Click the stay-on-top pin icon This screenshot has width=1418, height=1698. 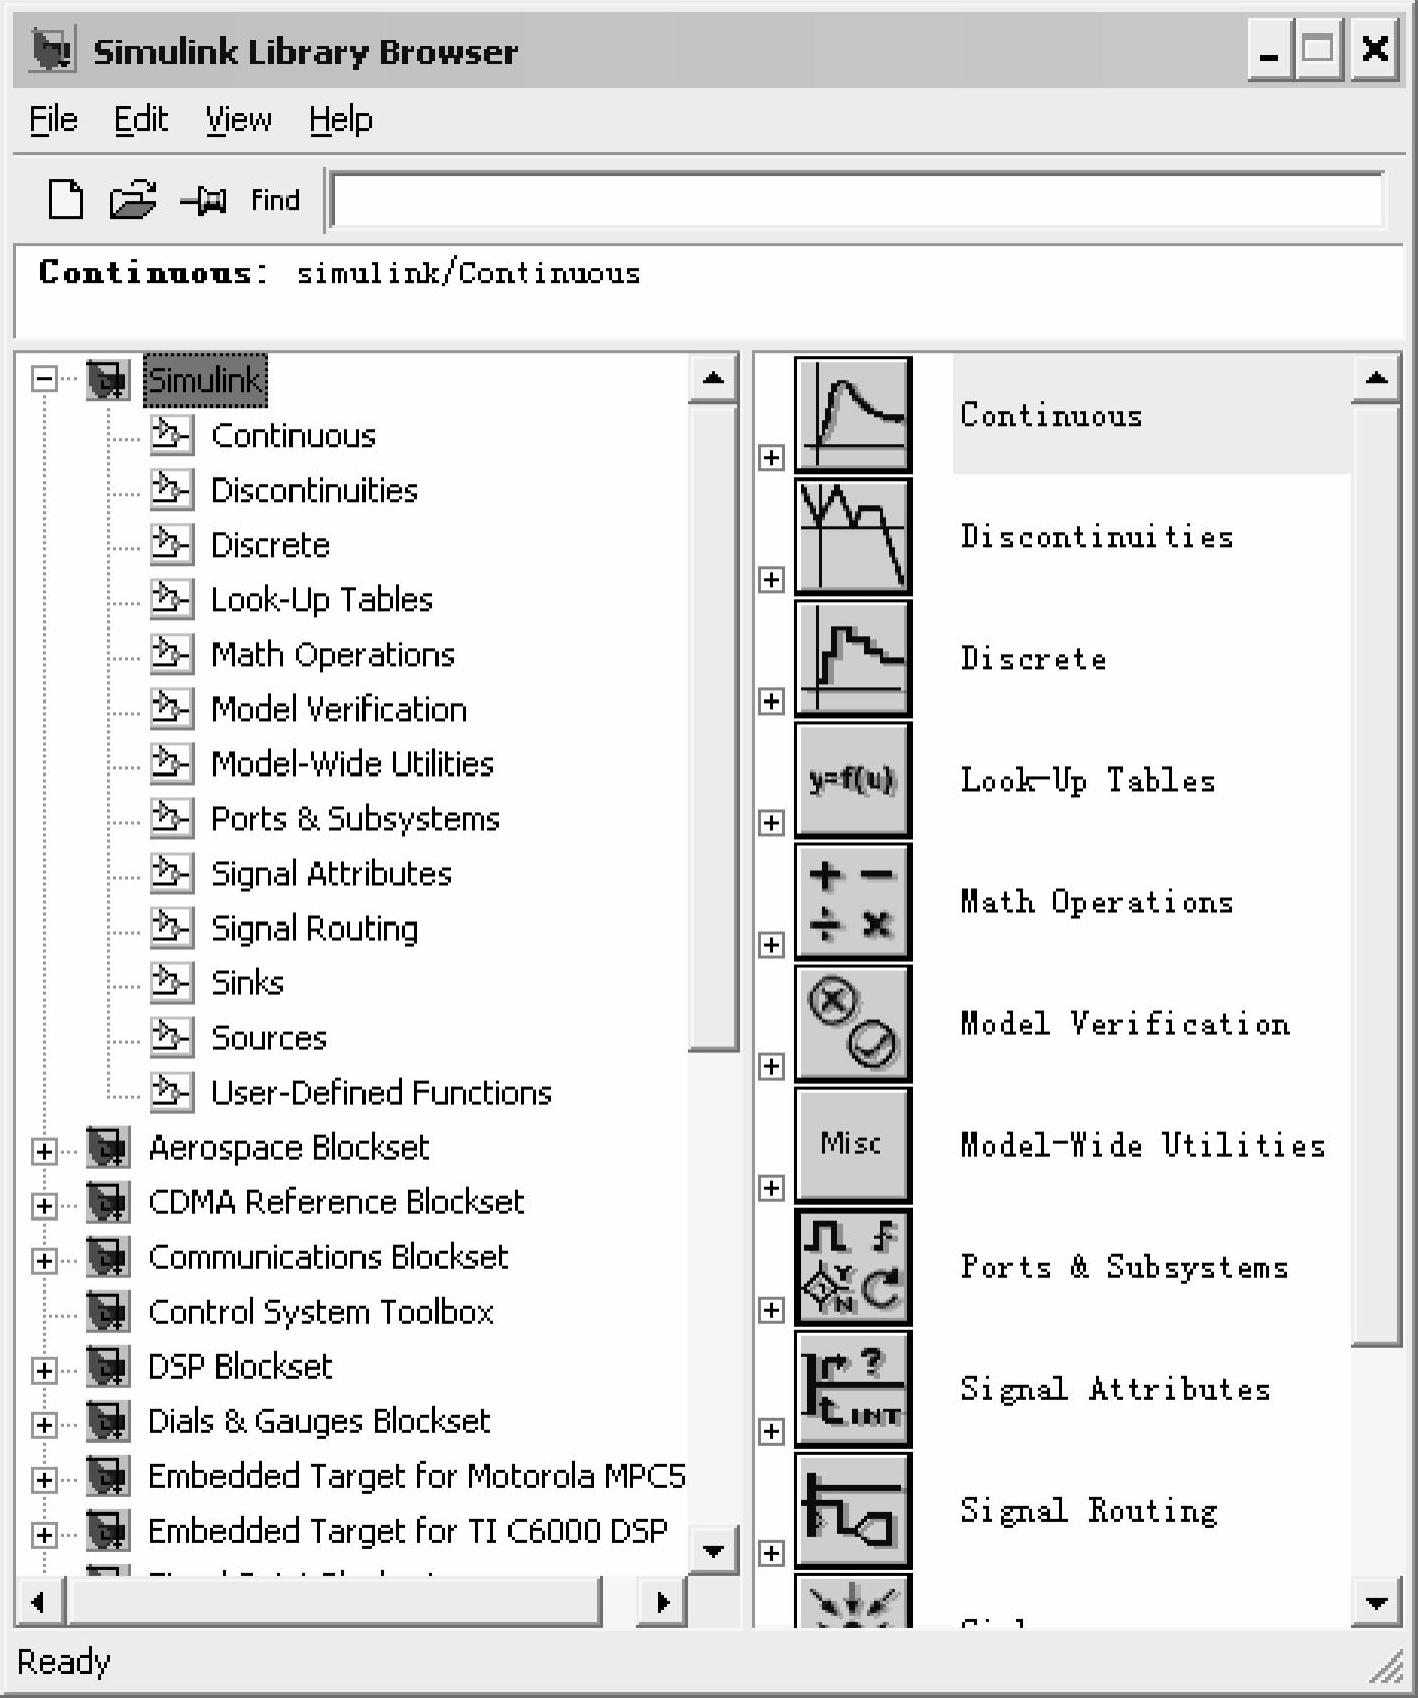coord(204,200)
